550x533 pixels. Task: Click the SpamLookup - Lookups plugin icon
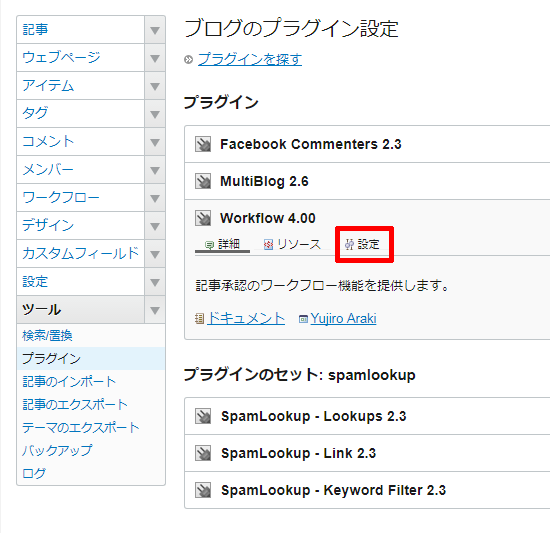pos(203,416)
